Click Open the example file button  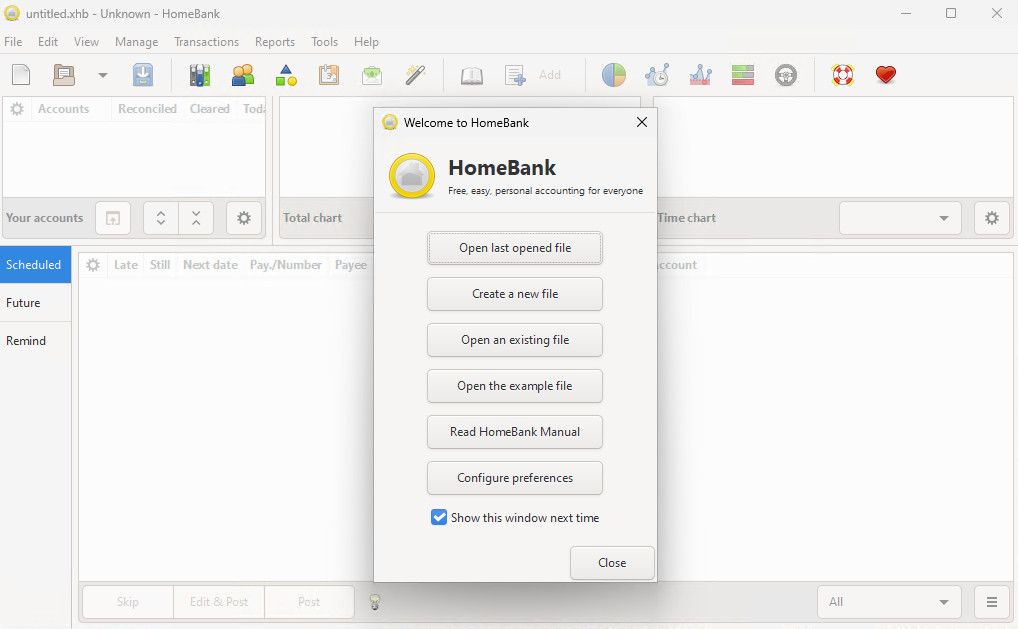(515, 386)
